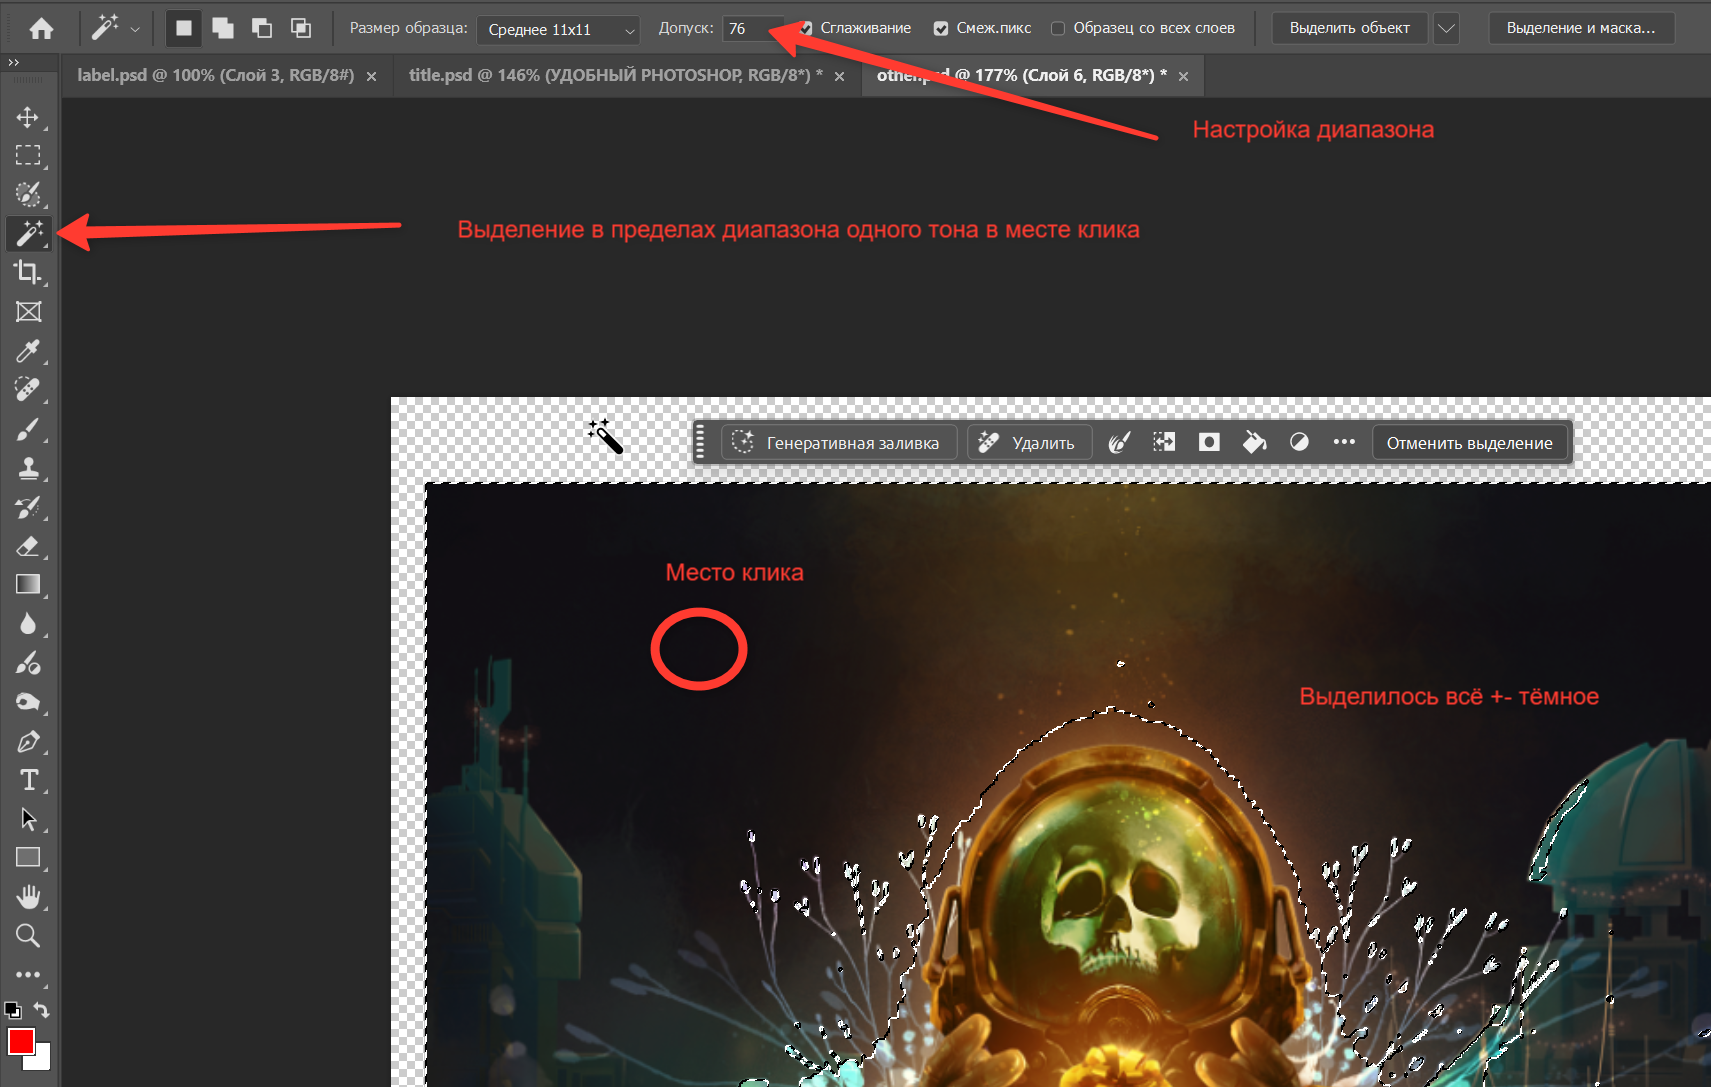The width and height of the screenshot is (1711, 1087).
Task: Grab the contextual taskbar drag handle
Action: point(700,442)
